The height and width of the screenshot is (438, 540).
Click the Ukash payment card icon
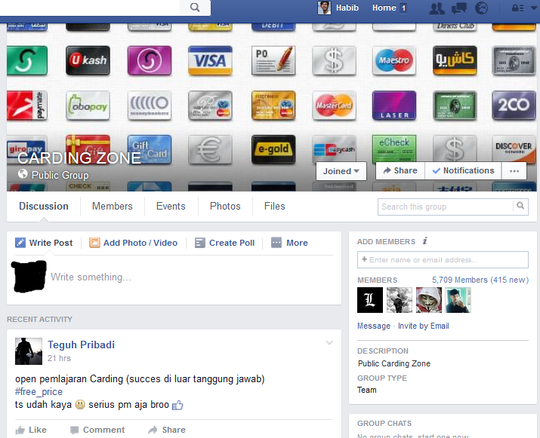[88, 60]
